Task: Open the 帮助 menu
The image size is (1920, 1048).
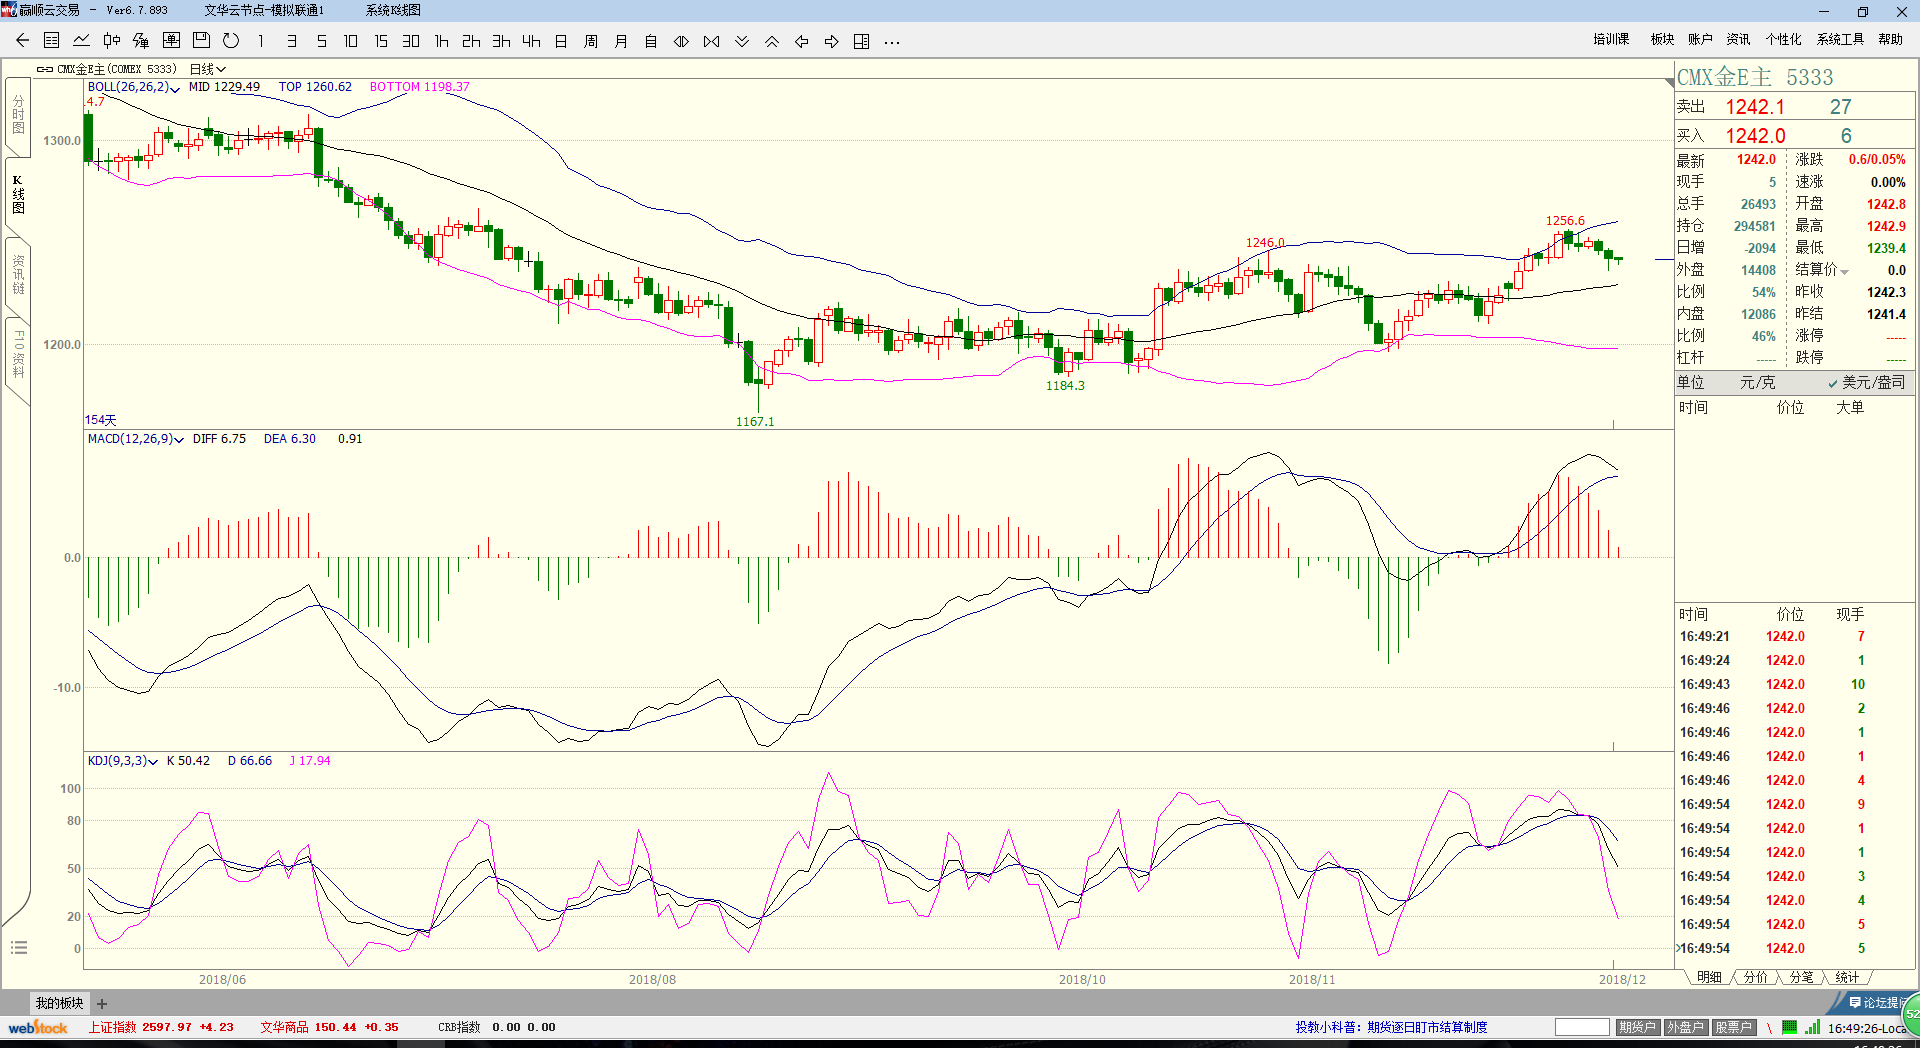Action: pyautogui.click(x=1891, y=39)
